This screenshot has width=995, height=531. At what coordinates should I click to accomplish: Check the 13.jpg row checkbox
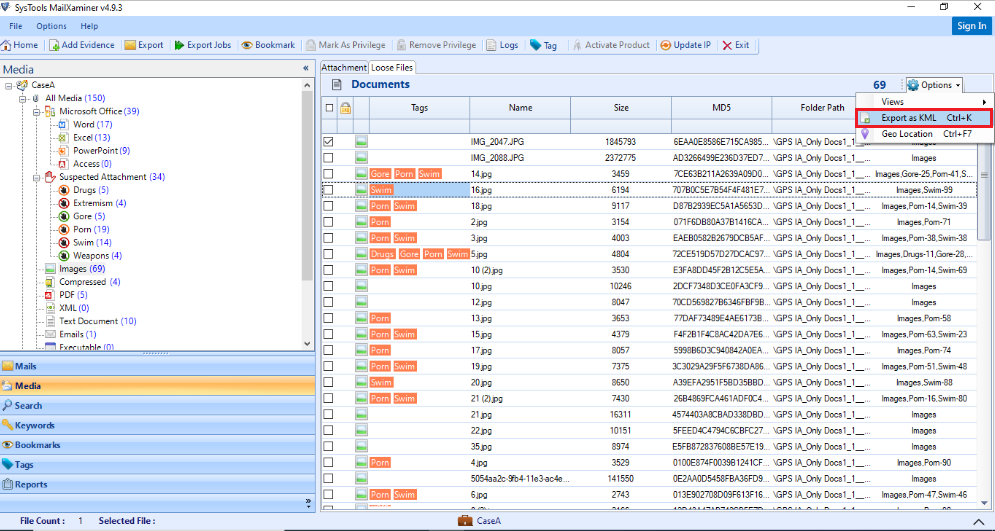tap(328, 318)
